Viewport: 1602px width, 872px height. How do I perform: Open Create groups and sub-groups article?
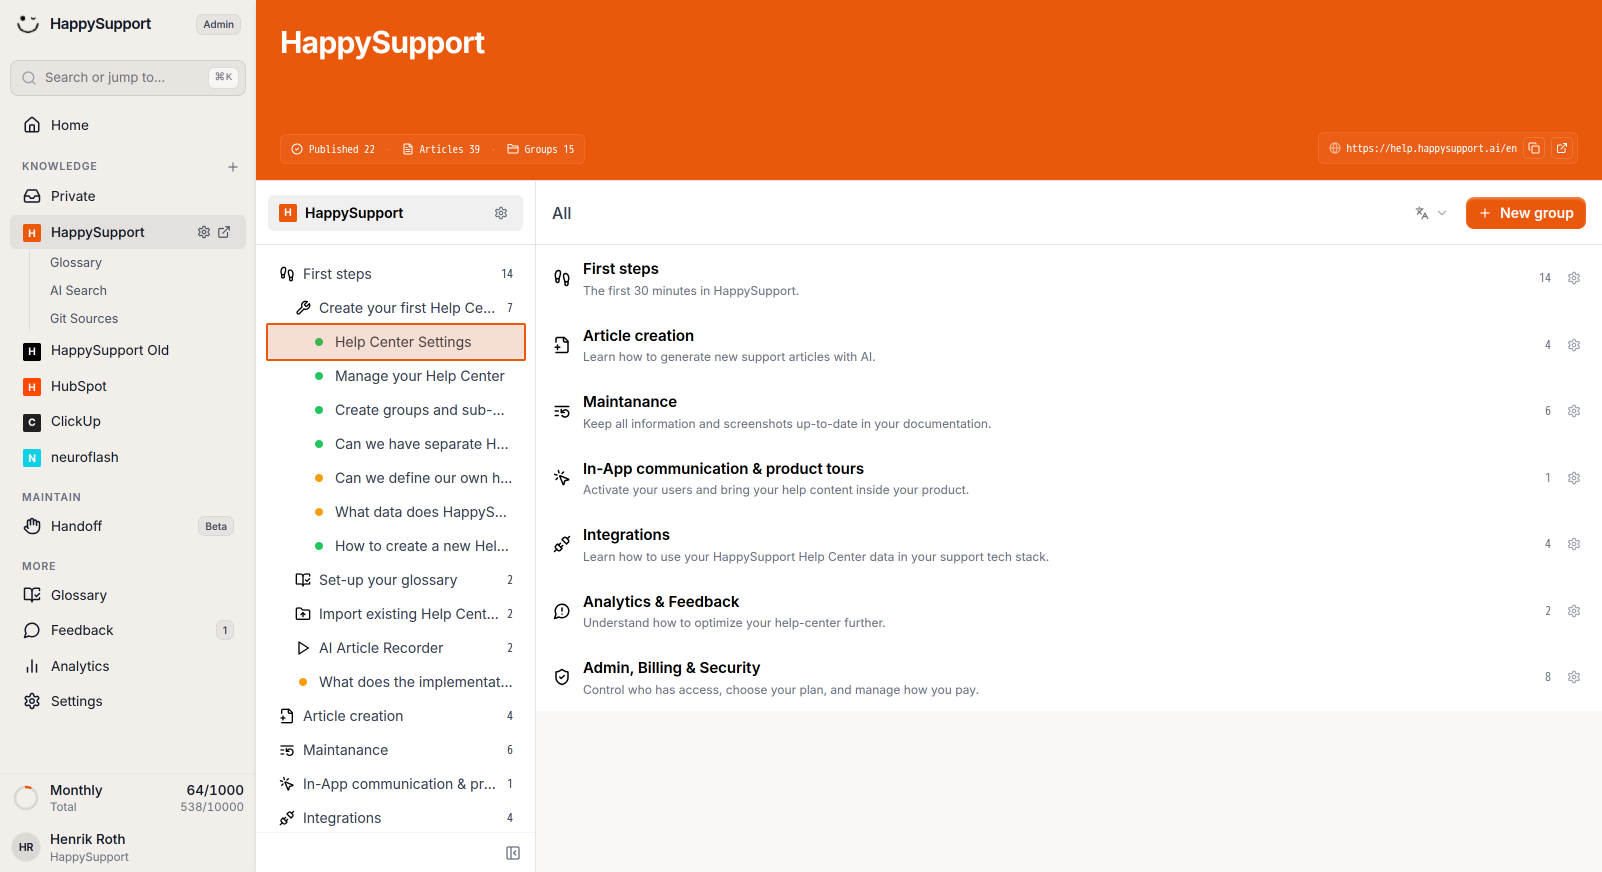396,410
